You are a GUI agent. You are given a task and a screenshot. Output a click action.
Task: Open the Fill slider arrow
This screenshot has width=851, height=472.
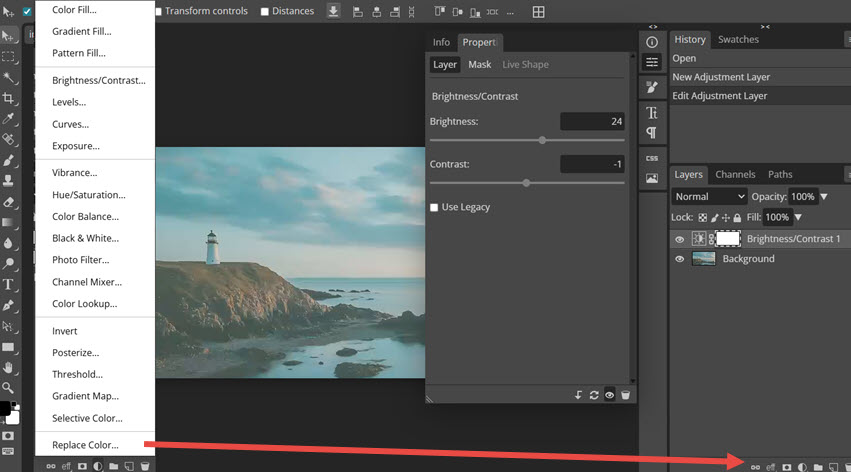pyautogui.click(x=798, y=217)
